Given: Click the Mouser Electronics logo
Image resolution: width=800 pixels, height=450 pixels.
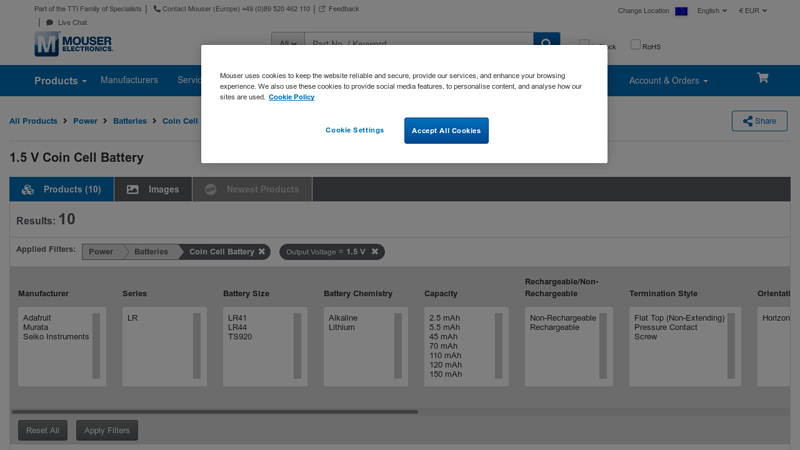Looking at the screenshot, I should click(73, 43).
